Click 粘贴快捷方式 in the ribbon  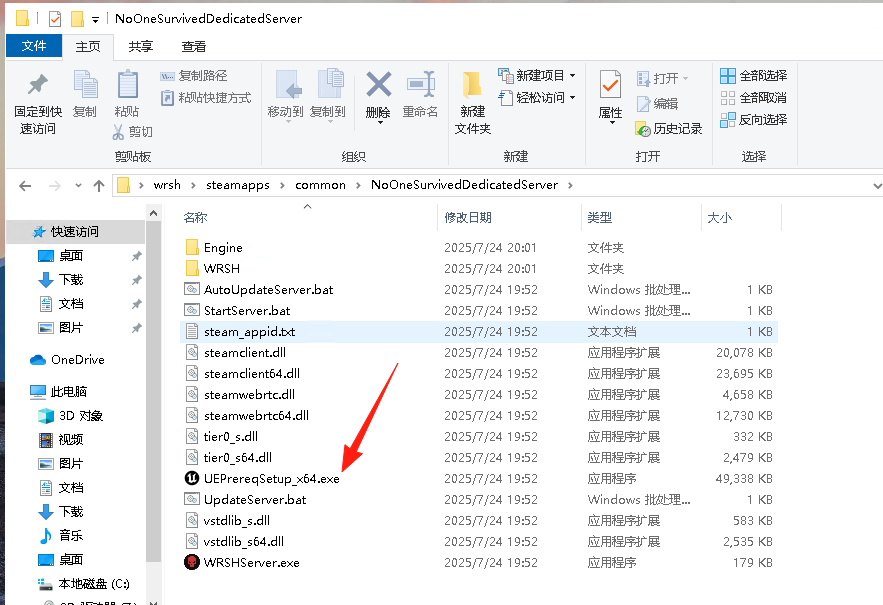pyautogui.click(x=206, y=98)
